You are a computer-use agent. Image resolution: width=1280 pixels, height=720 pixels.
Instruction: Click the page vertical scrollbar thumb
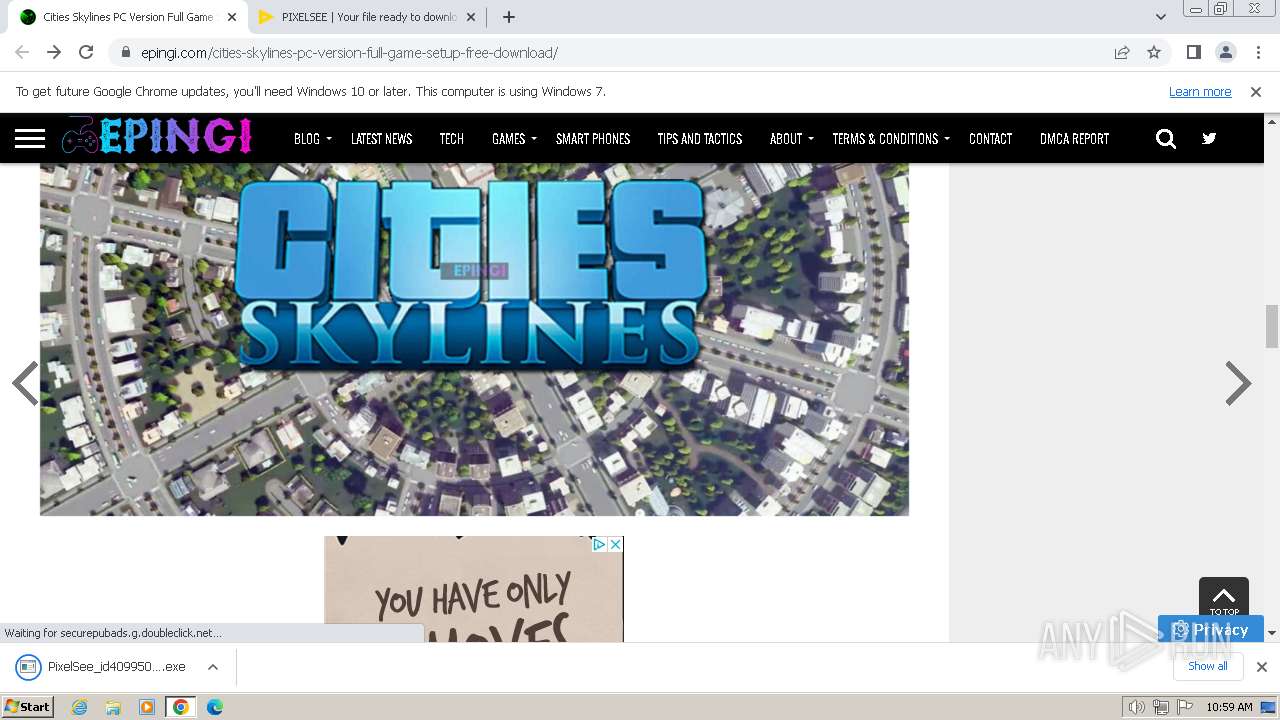point(1272,326)
